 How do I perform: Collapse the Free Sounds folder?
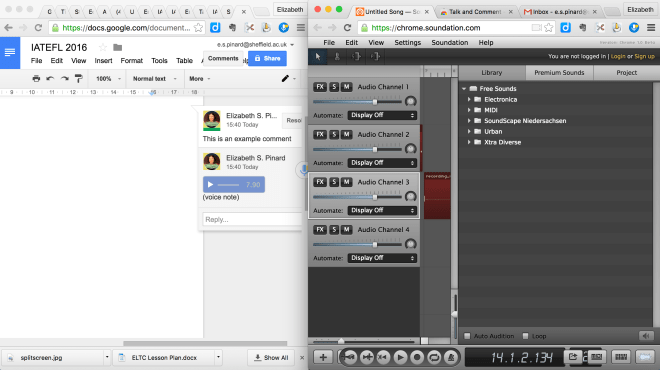[464, 88]
